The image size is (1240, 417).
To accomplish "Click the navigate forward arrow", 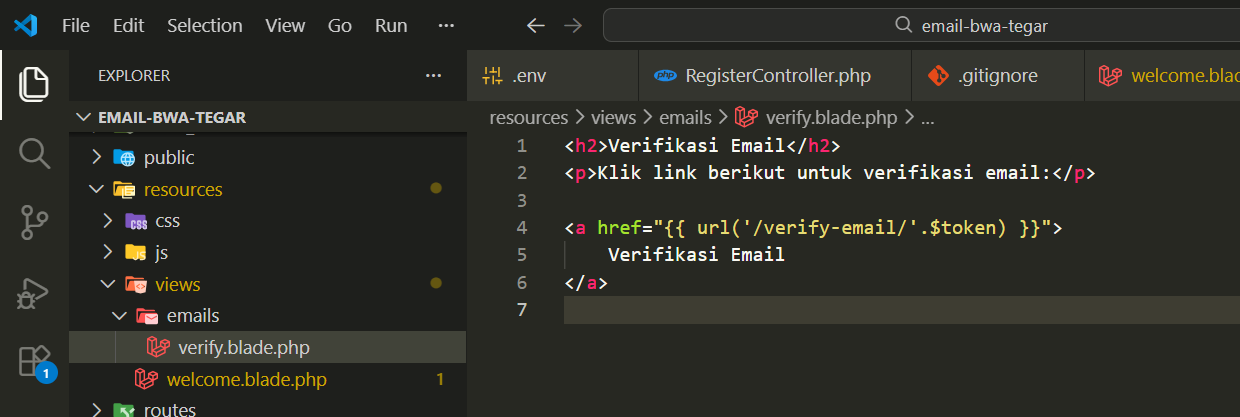I will click(x=573, y=26).
